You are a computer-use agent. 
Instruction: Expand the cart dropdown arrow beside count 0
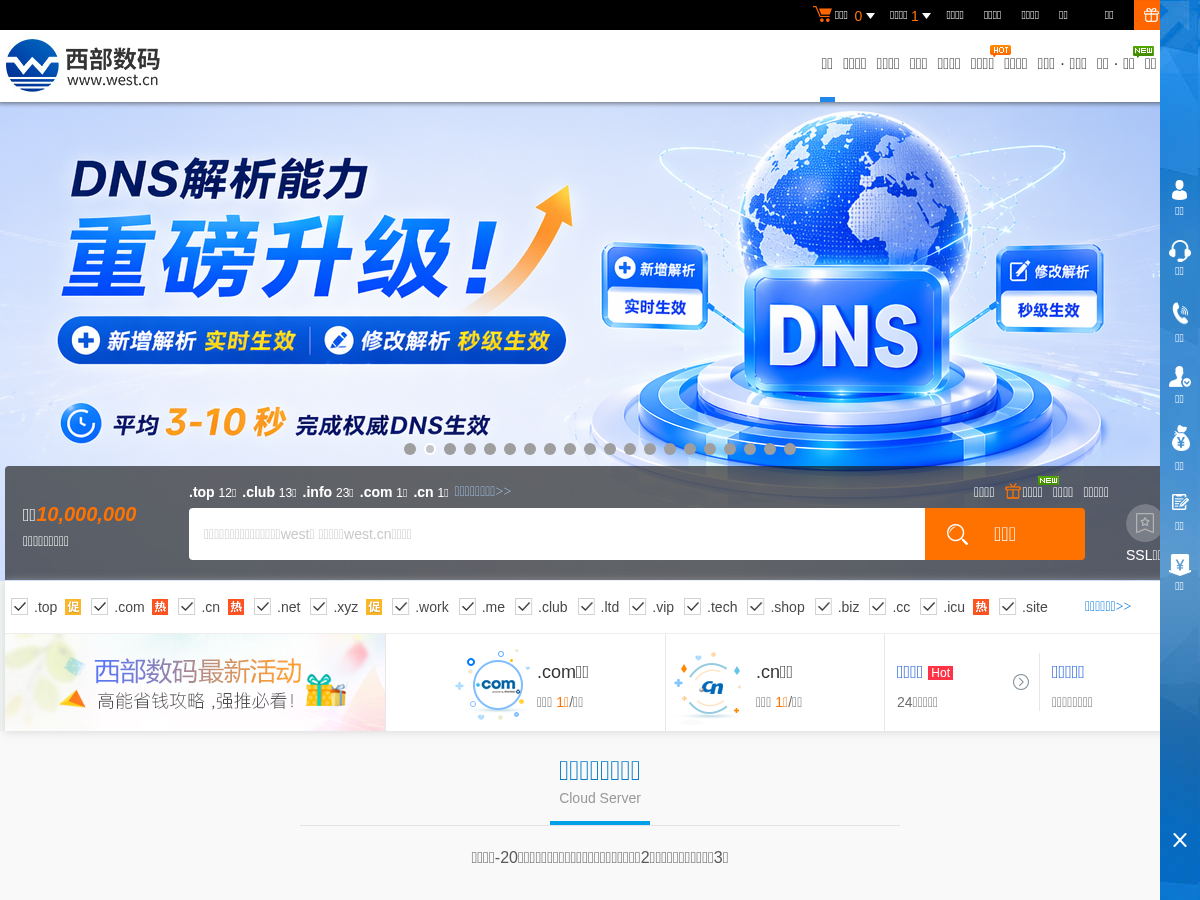pyautogui.click(x=870, y=15)
